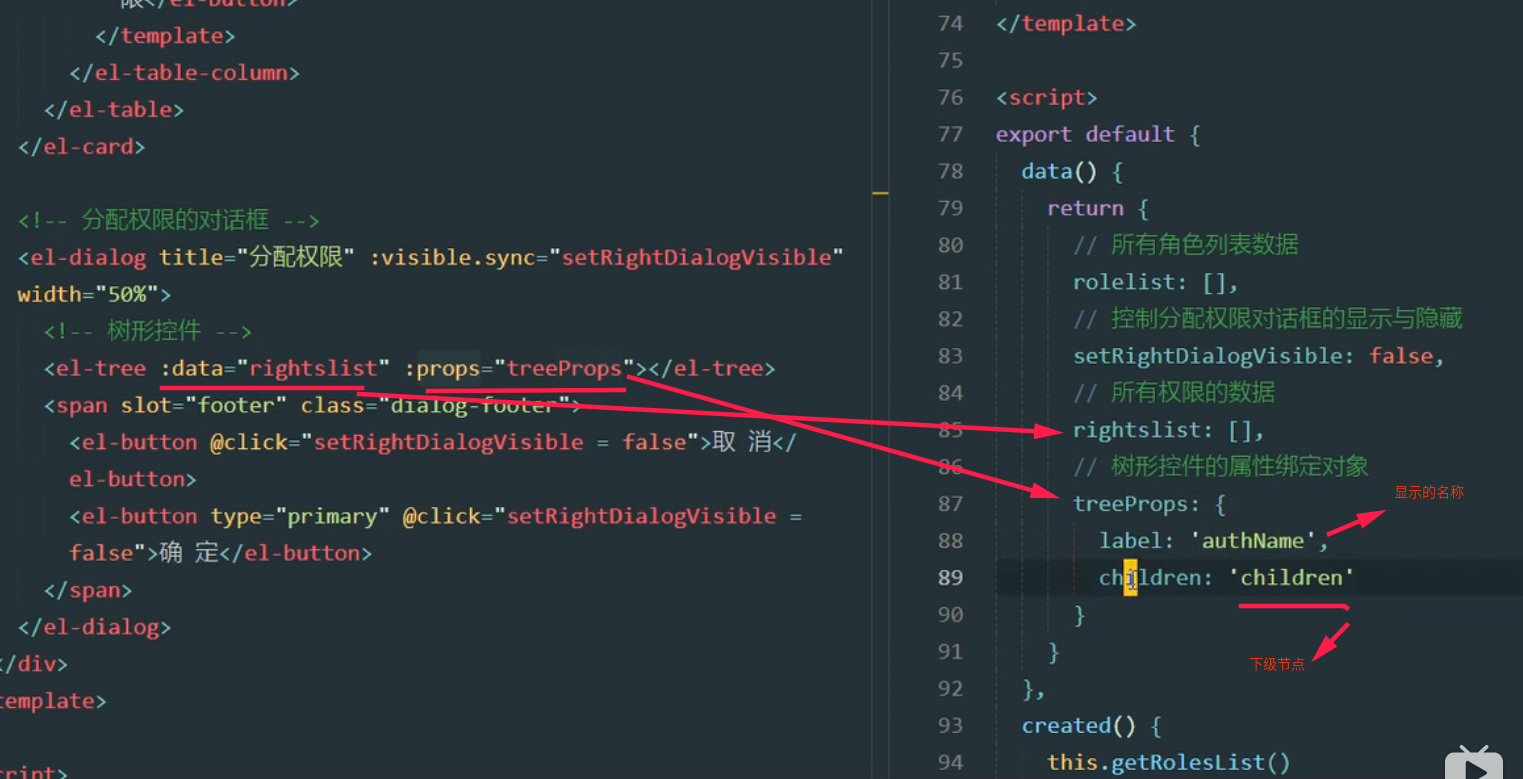
Task: Click the 'children' string value on line 89
Action: (1292, 578)
